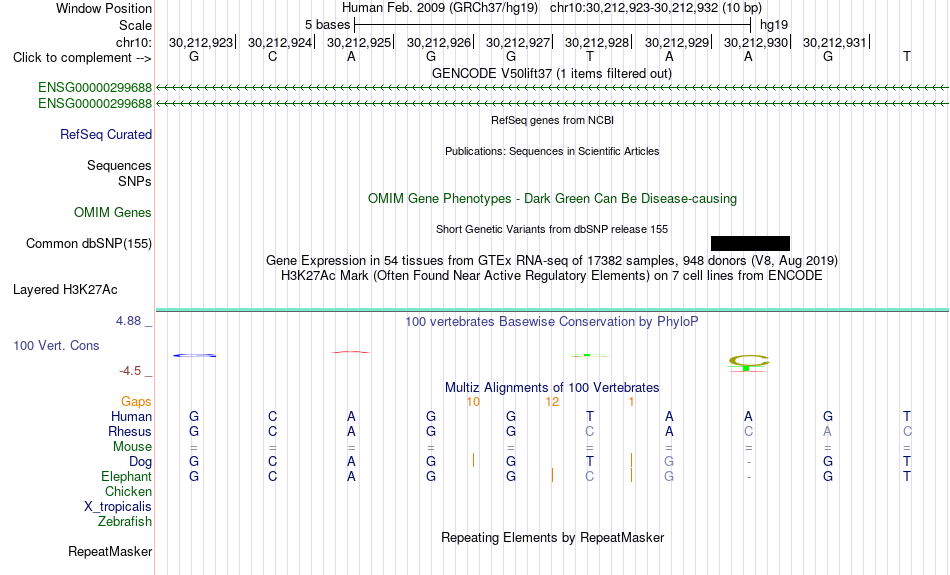This screenshot has height=575, width=950.
Task: Open the OMIM Genes track label
Action: point(113,213)
